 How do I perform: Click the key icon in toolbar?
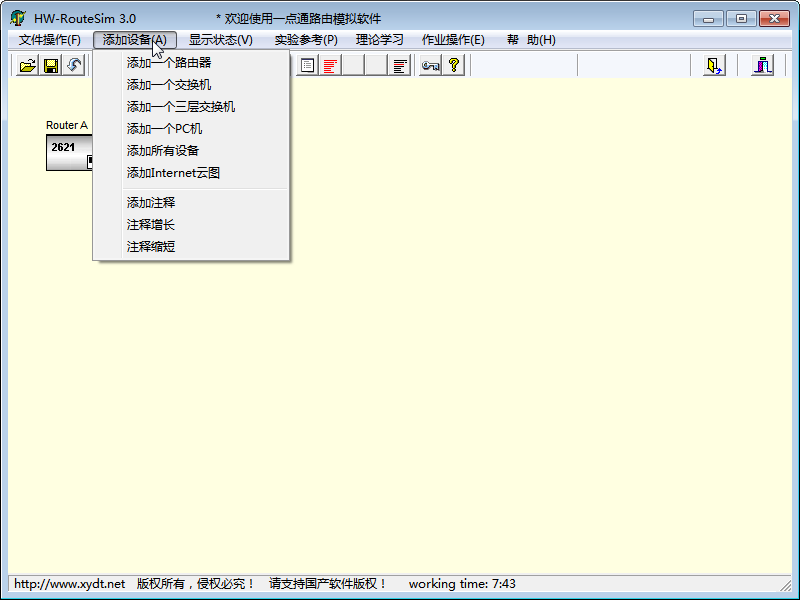click(431, 65)
